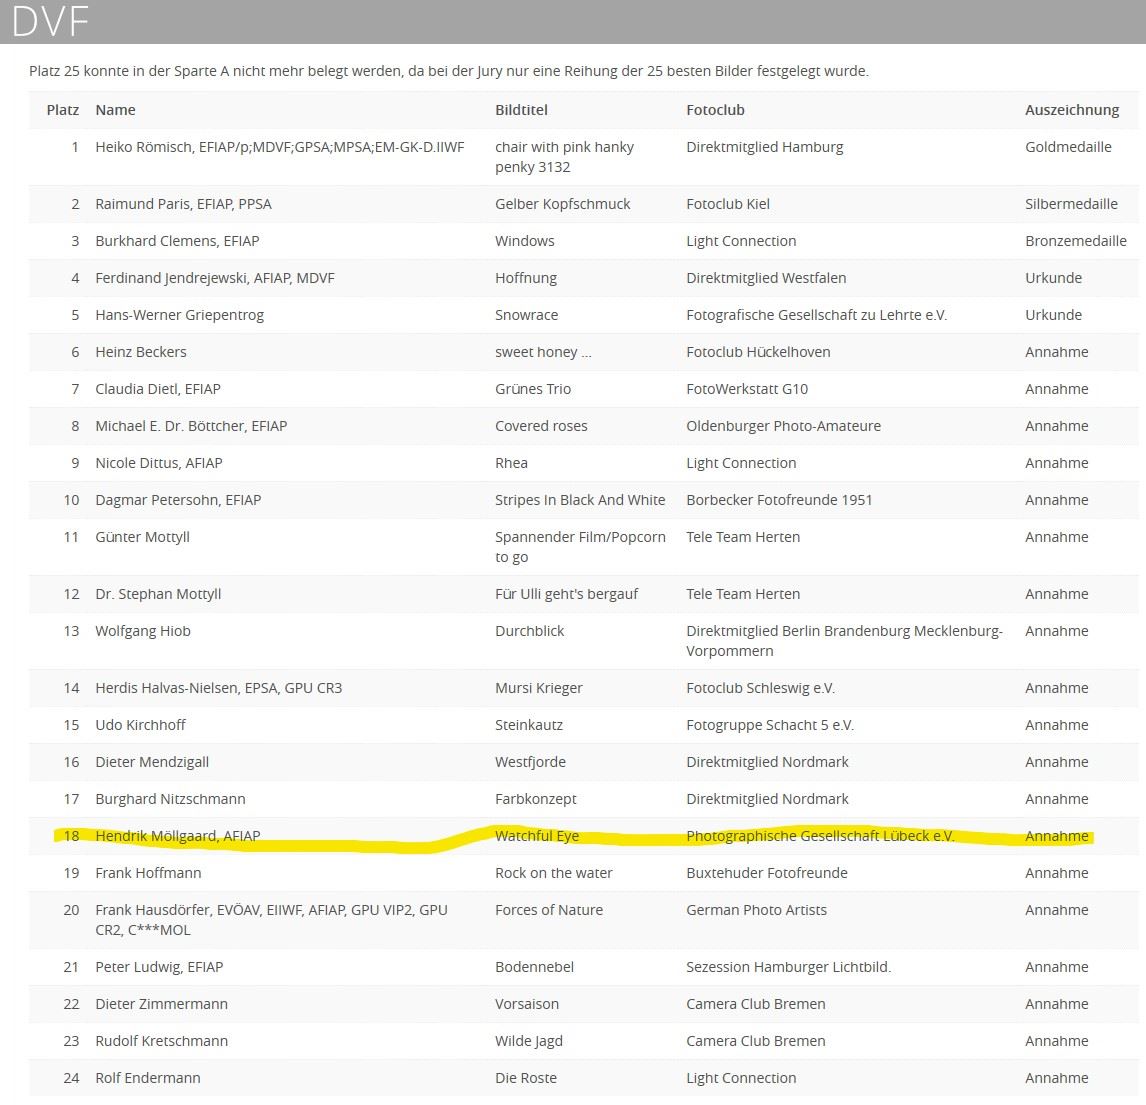1146x1105 pixels.
Task: Click the name Raimund Paris, EFIAP, PPSA
Action: pos(183,204)
